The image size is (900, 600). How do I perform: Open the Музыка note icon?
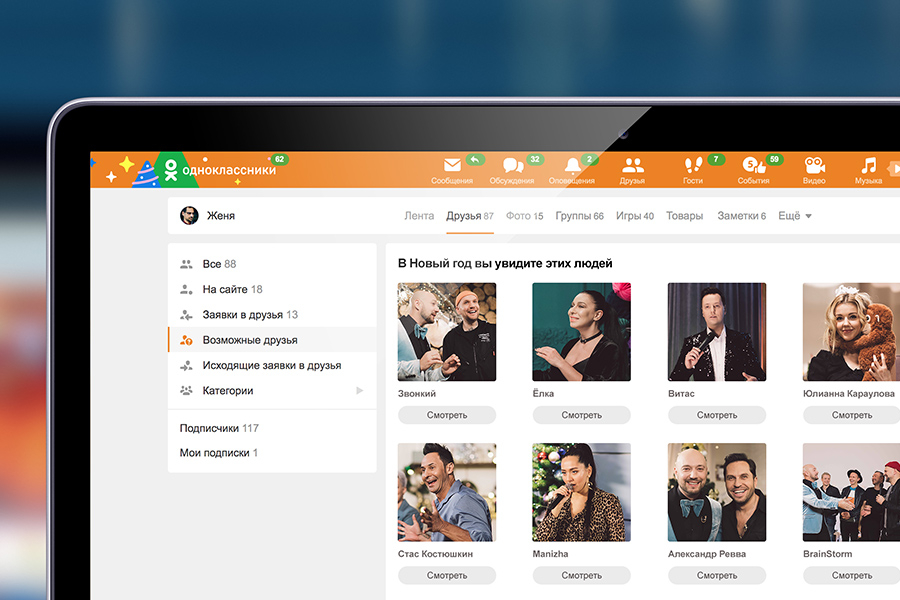pos(868,165)
